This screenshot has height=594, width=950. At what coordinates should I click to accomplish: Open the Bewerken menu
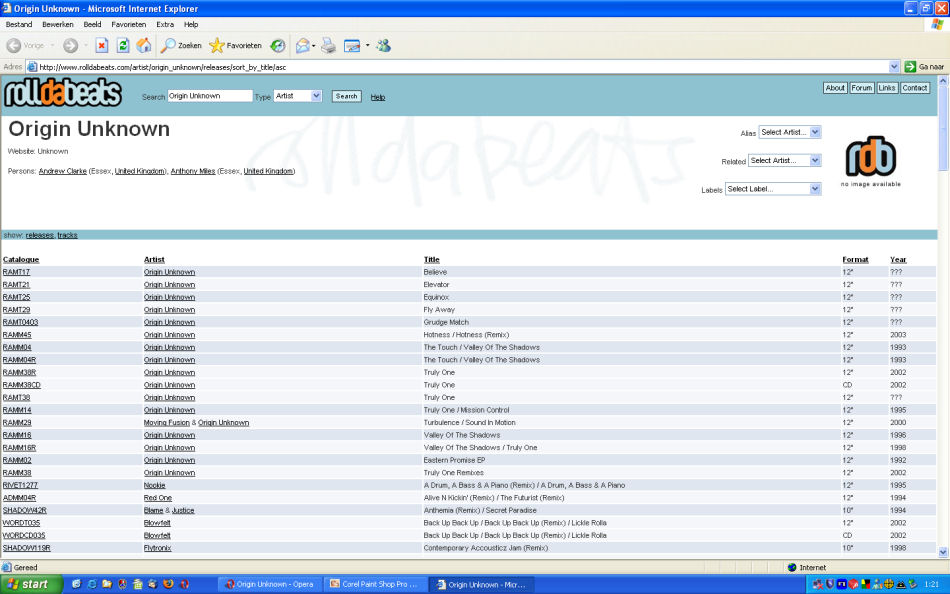[58, 24]
